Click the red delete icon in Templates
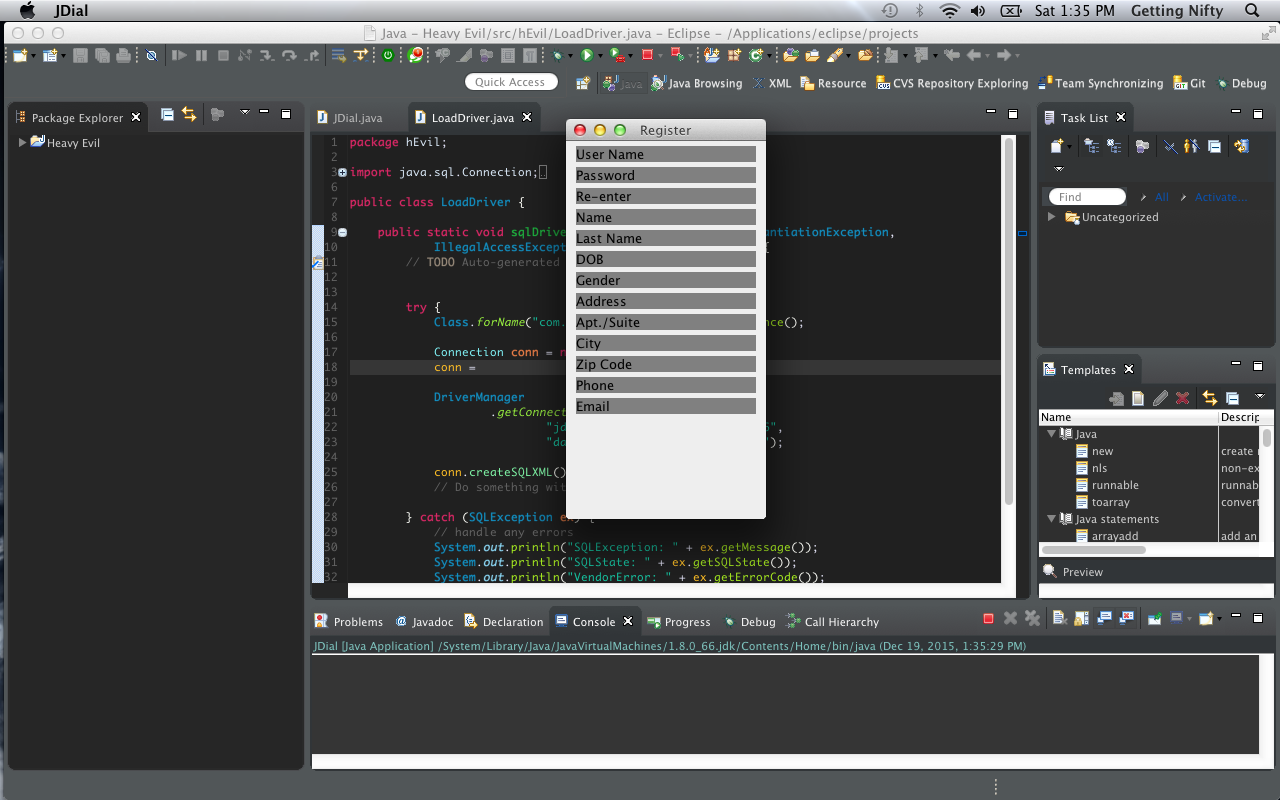The image size is (1280, 800). (x=1182, y=398)
